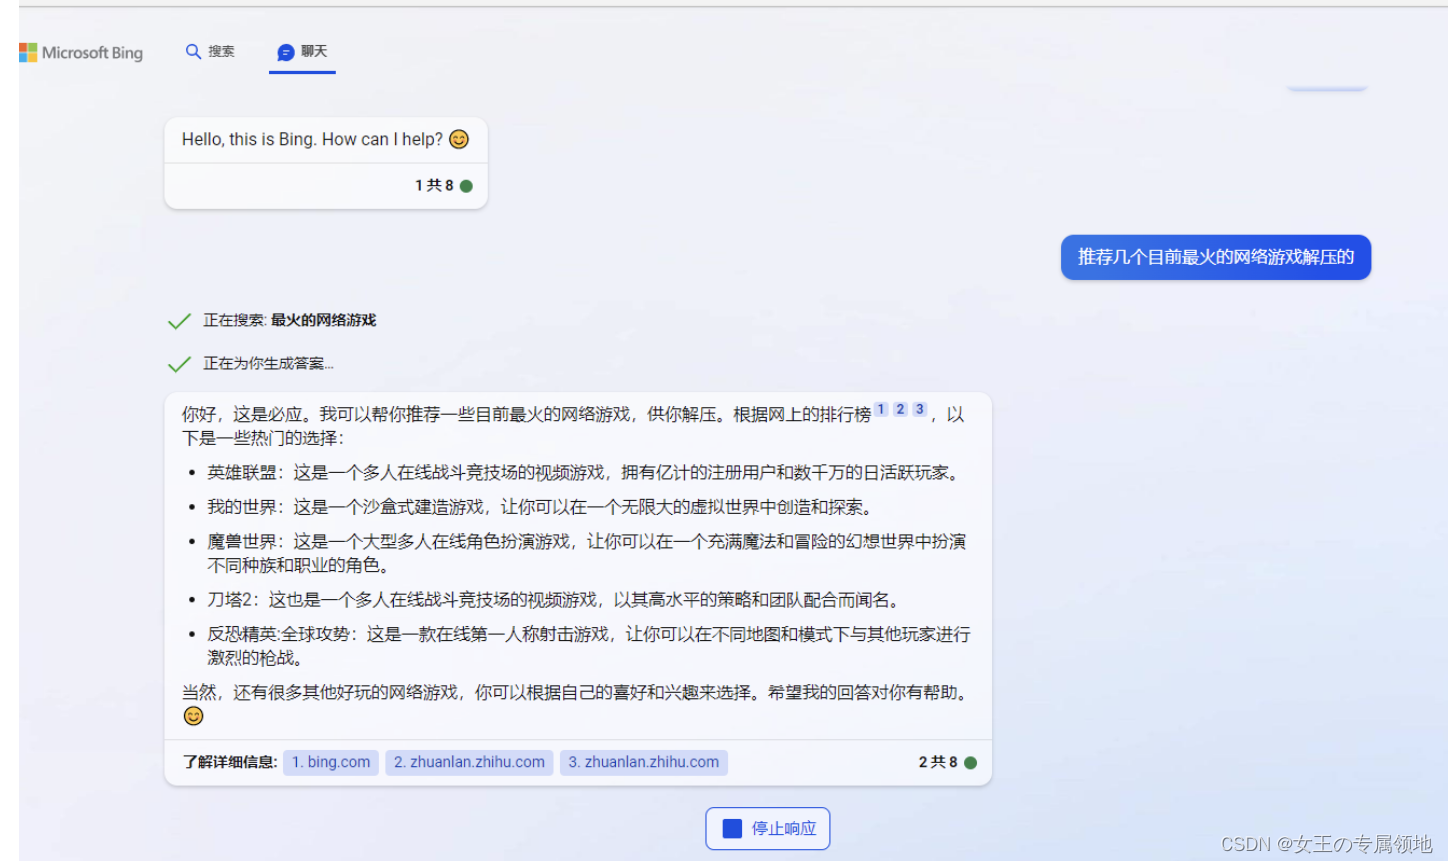Image resolution: width=1448 pixels, height=864 pixels.
Task: Open the 2. zhuanlan.zhihu.com source link
Action: click(469, 762)
